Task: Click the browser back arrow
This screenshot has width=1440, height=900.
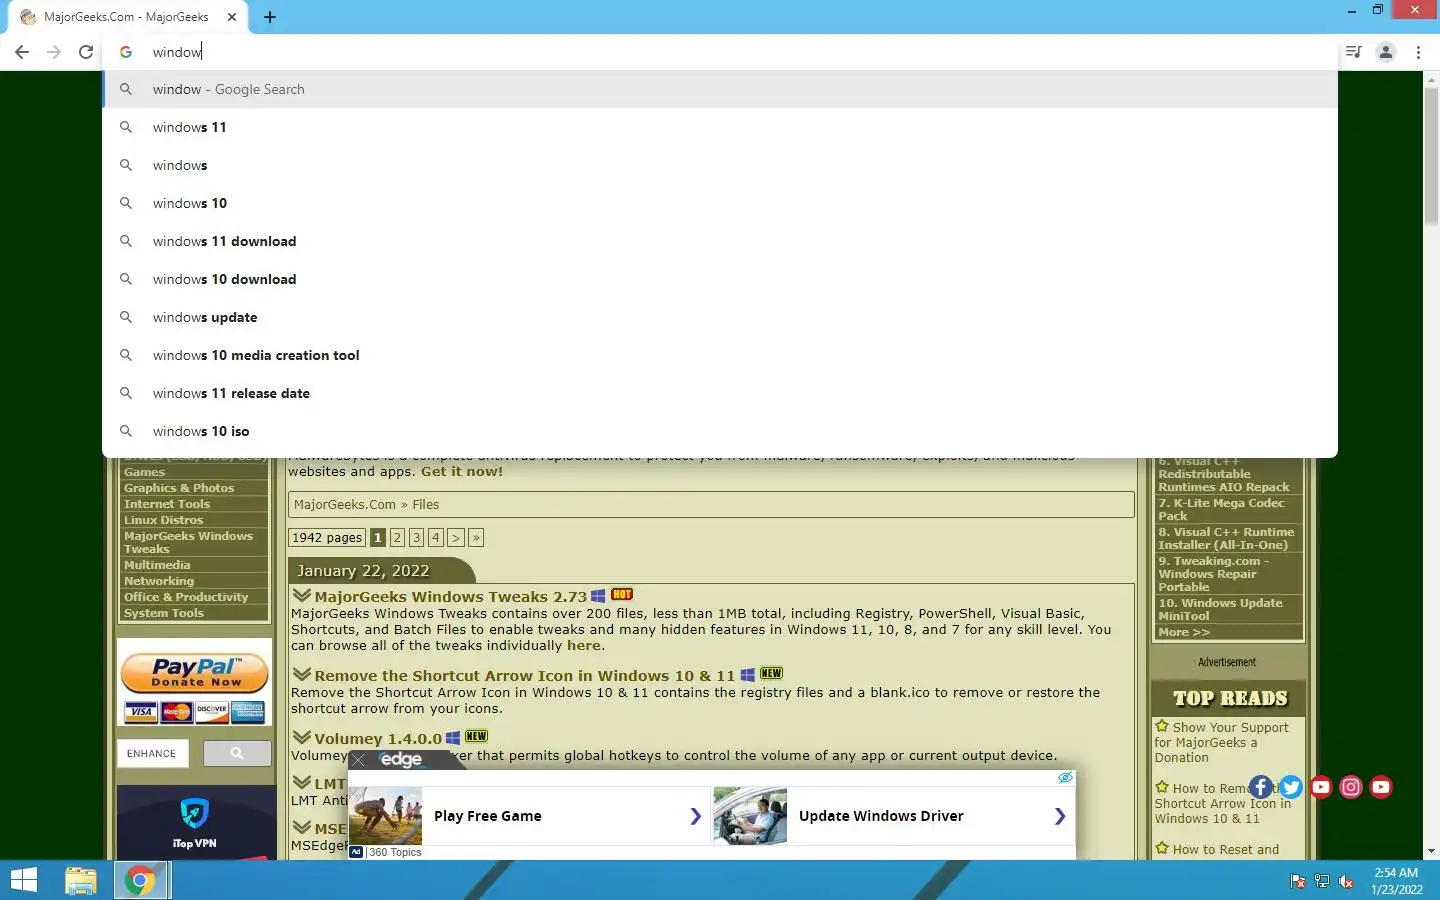Action: [22, 52]
